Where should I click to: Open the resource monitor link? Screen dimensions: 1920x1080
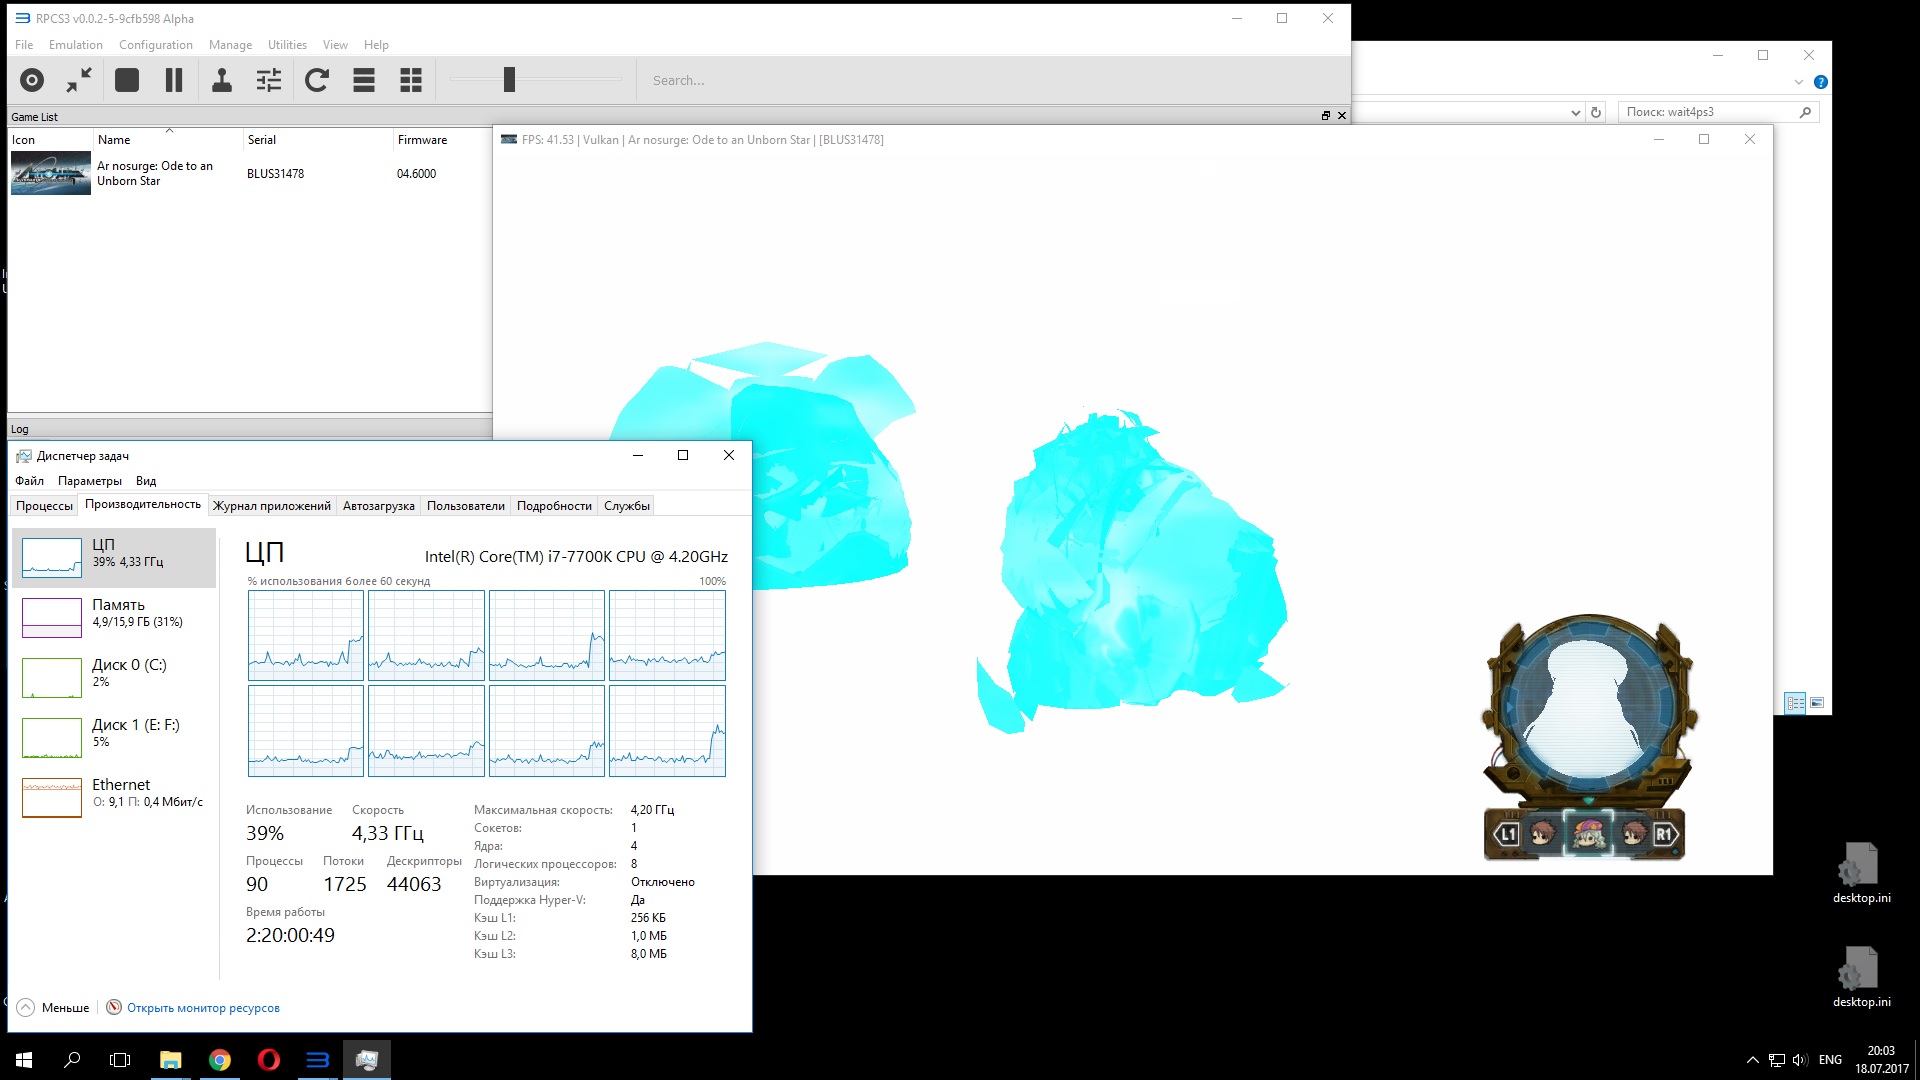click(202, 1007)
